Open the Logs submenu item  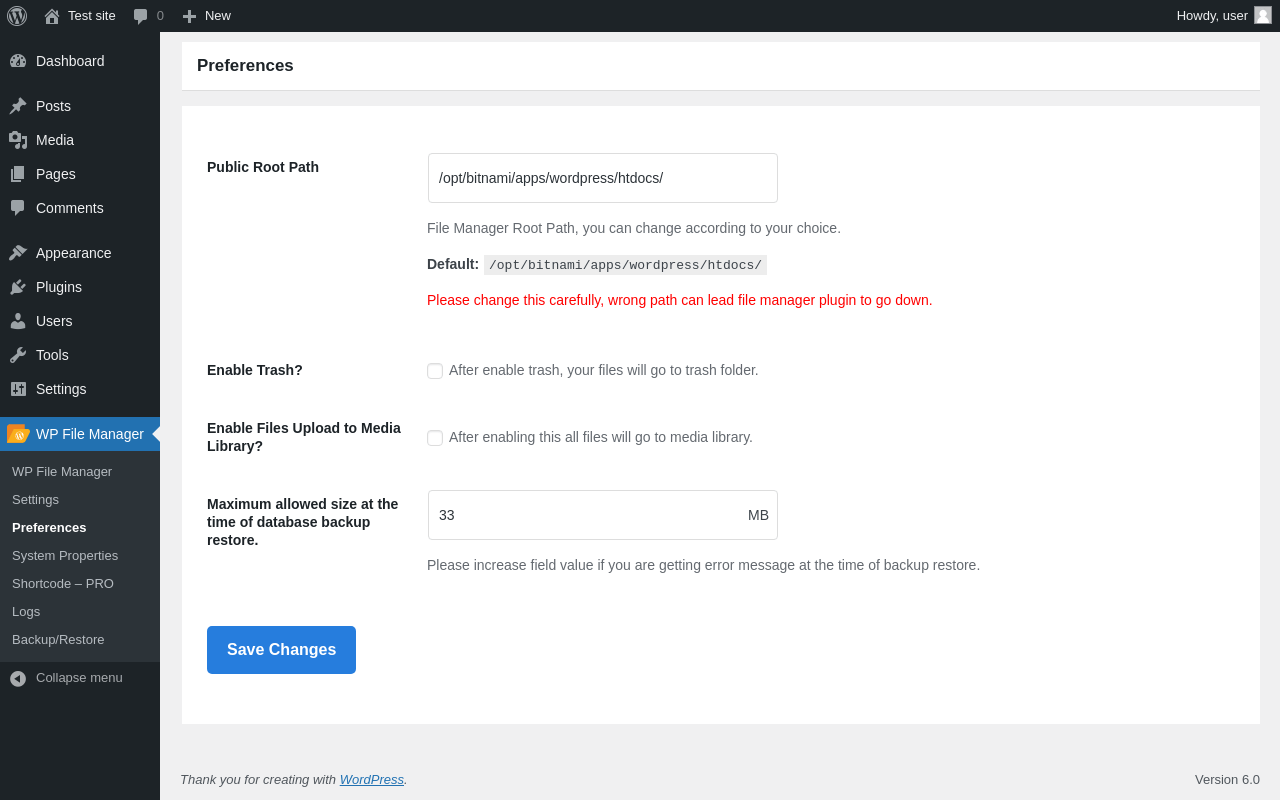pos(26,612)
